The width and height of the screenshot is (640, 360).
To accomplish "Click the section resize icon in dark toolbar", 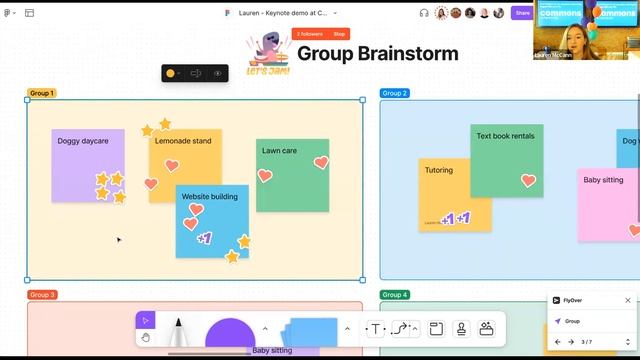I will coord(196,73).
